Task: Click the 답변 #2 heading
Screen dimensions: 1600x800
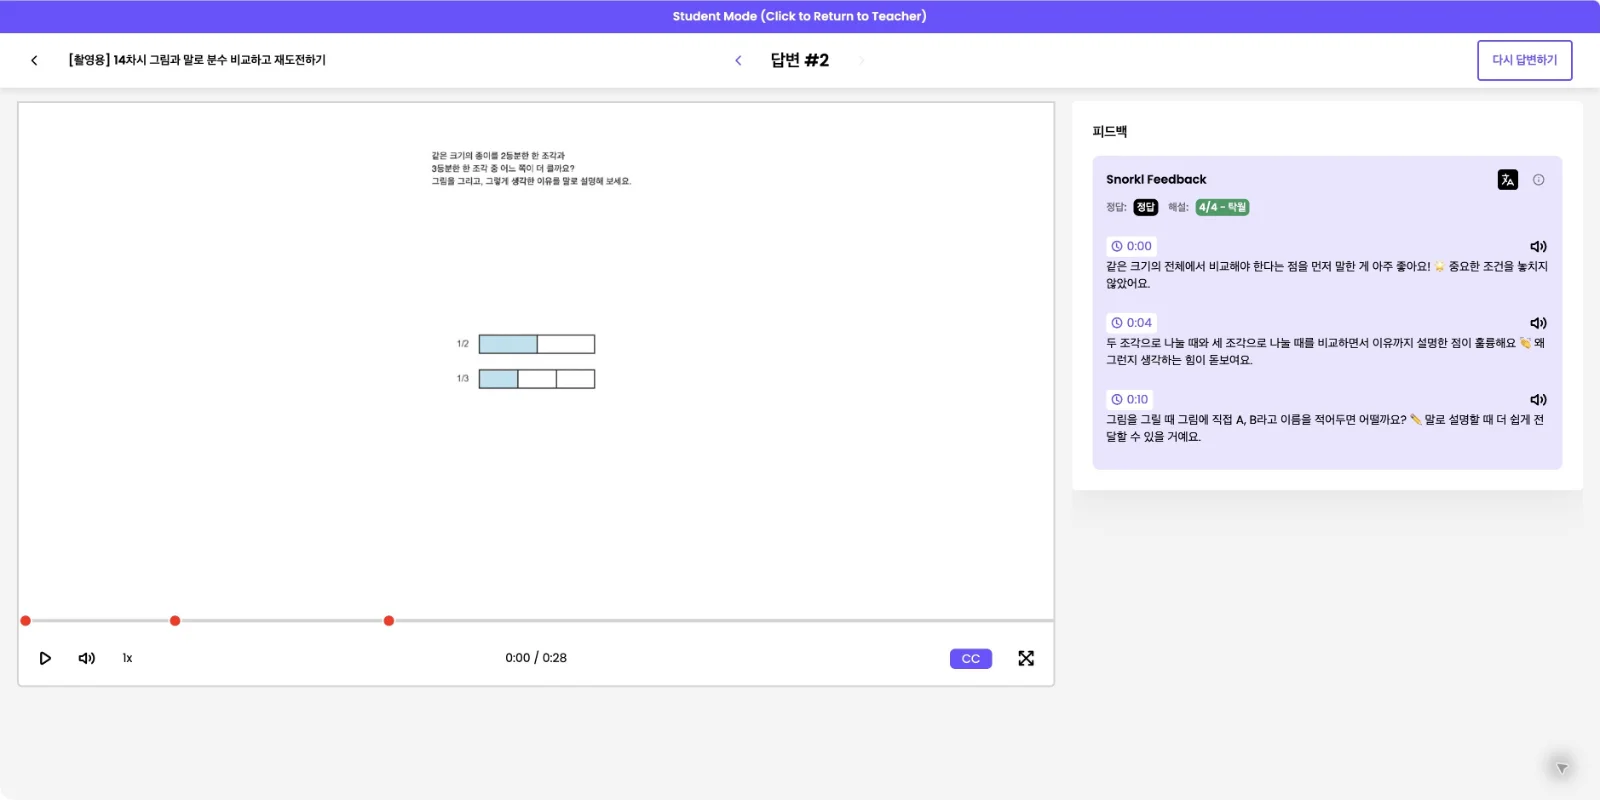Action: (x=800, y=60)
